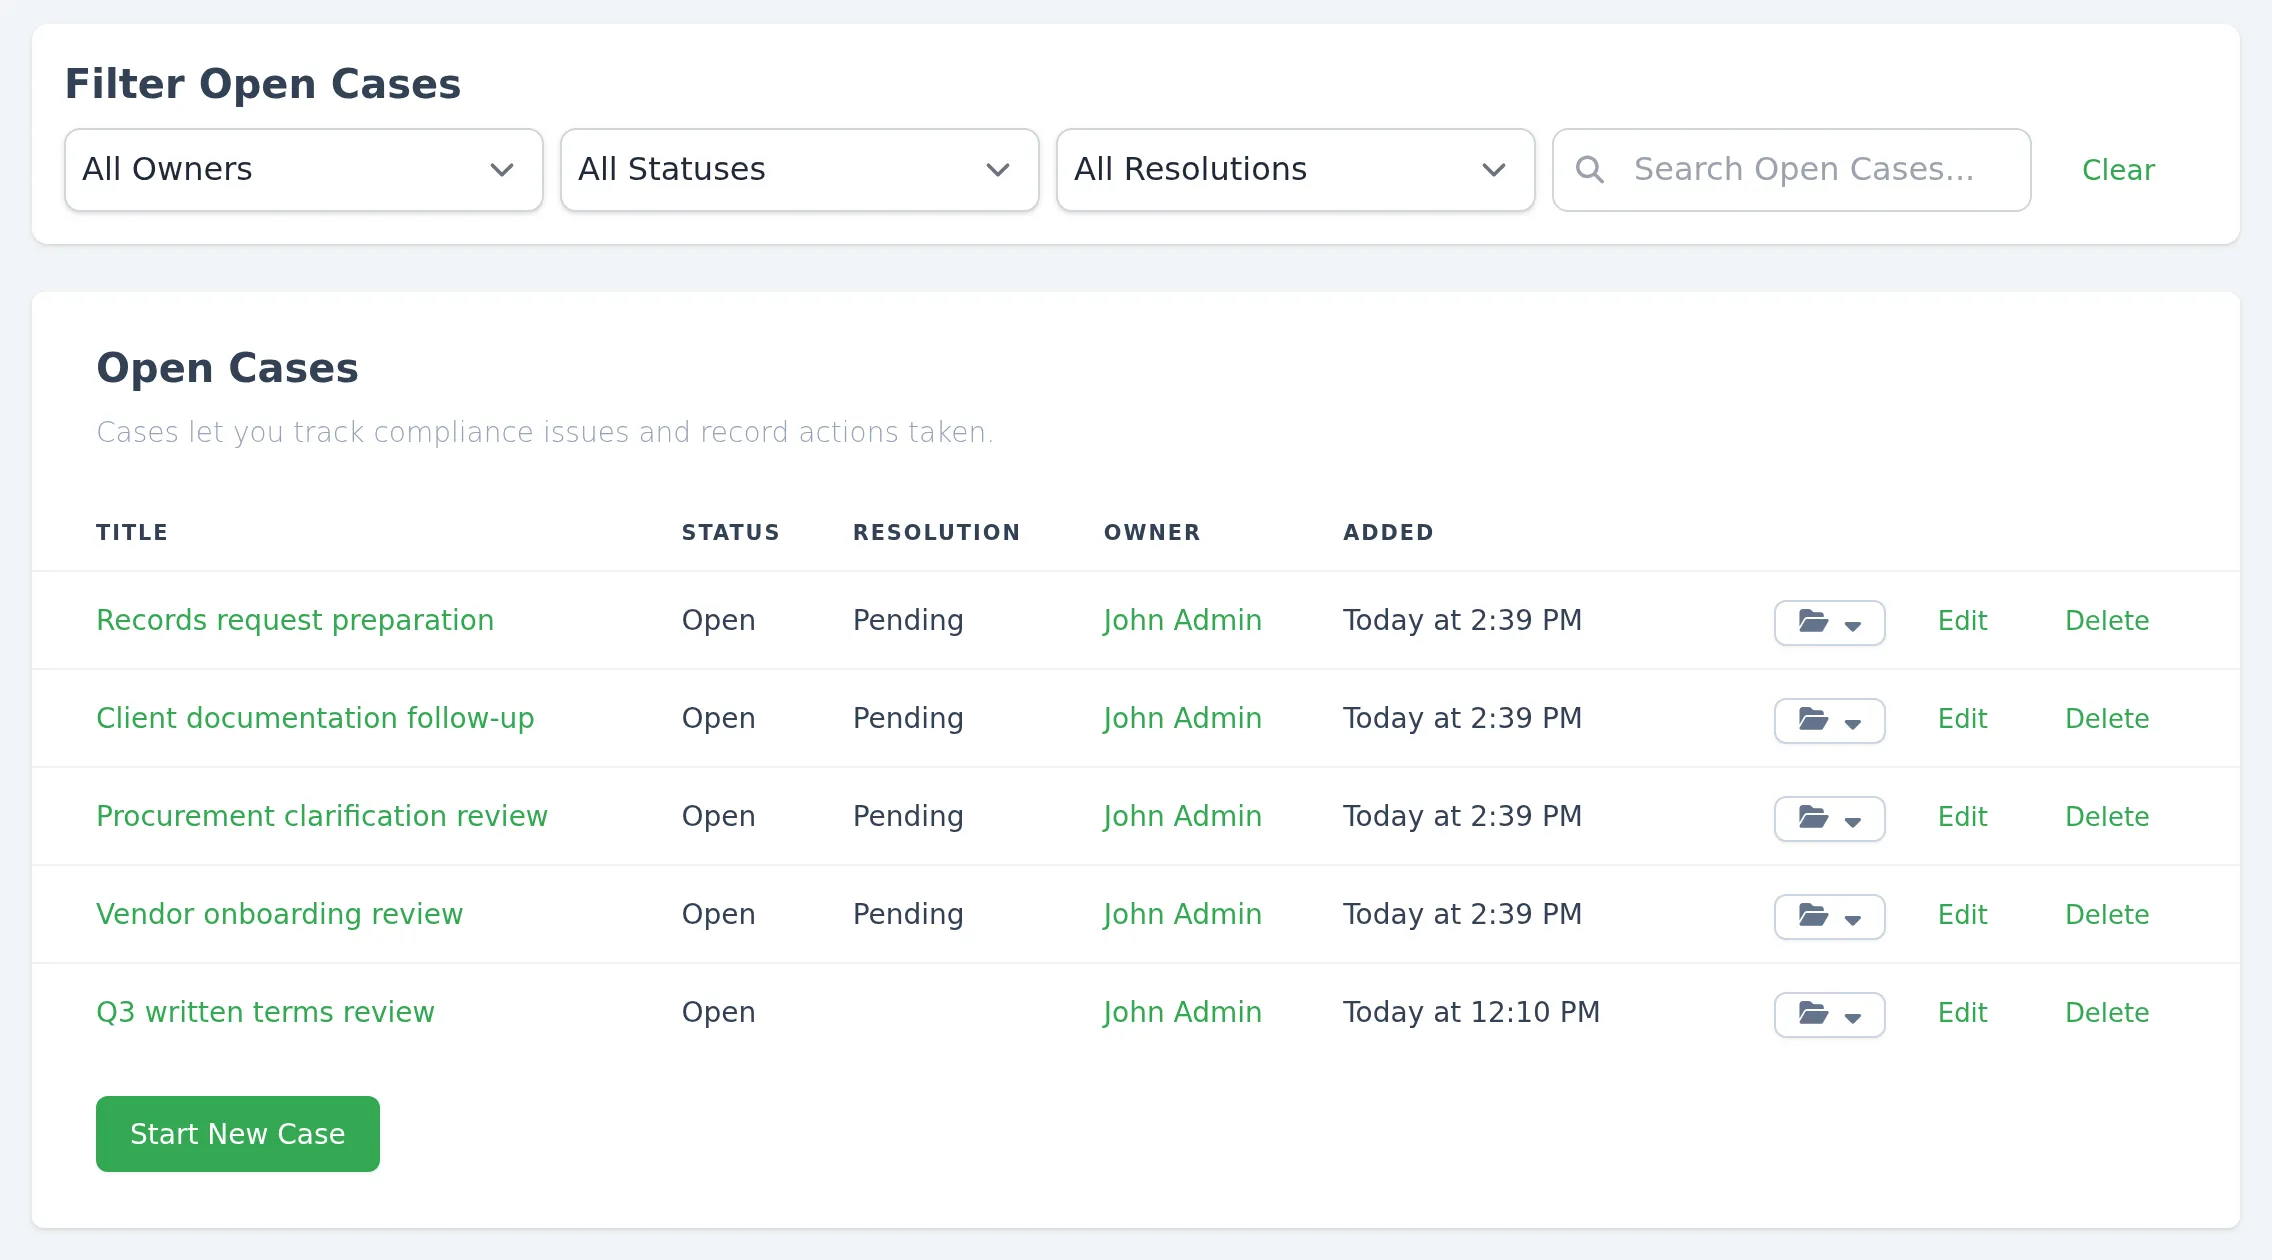Expand the All Owners dropdown
This screenshot has height=1260, width=2272.
click(304, 169)
